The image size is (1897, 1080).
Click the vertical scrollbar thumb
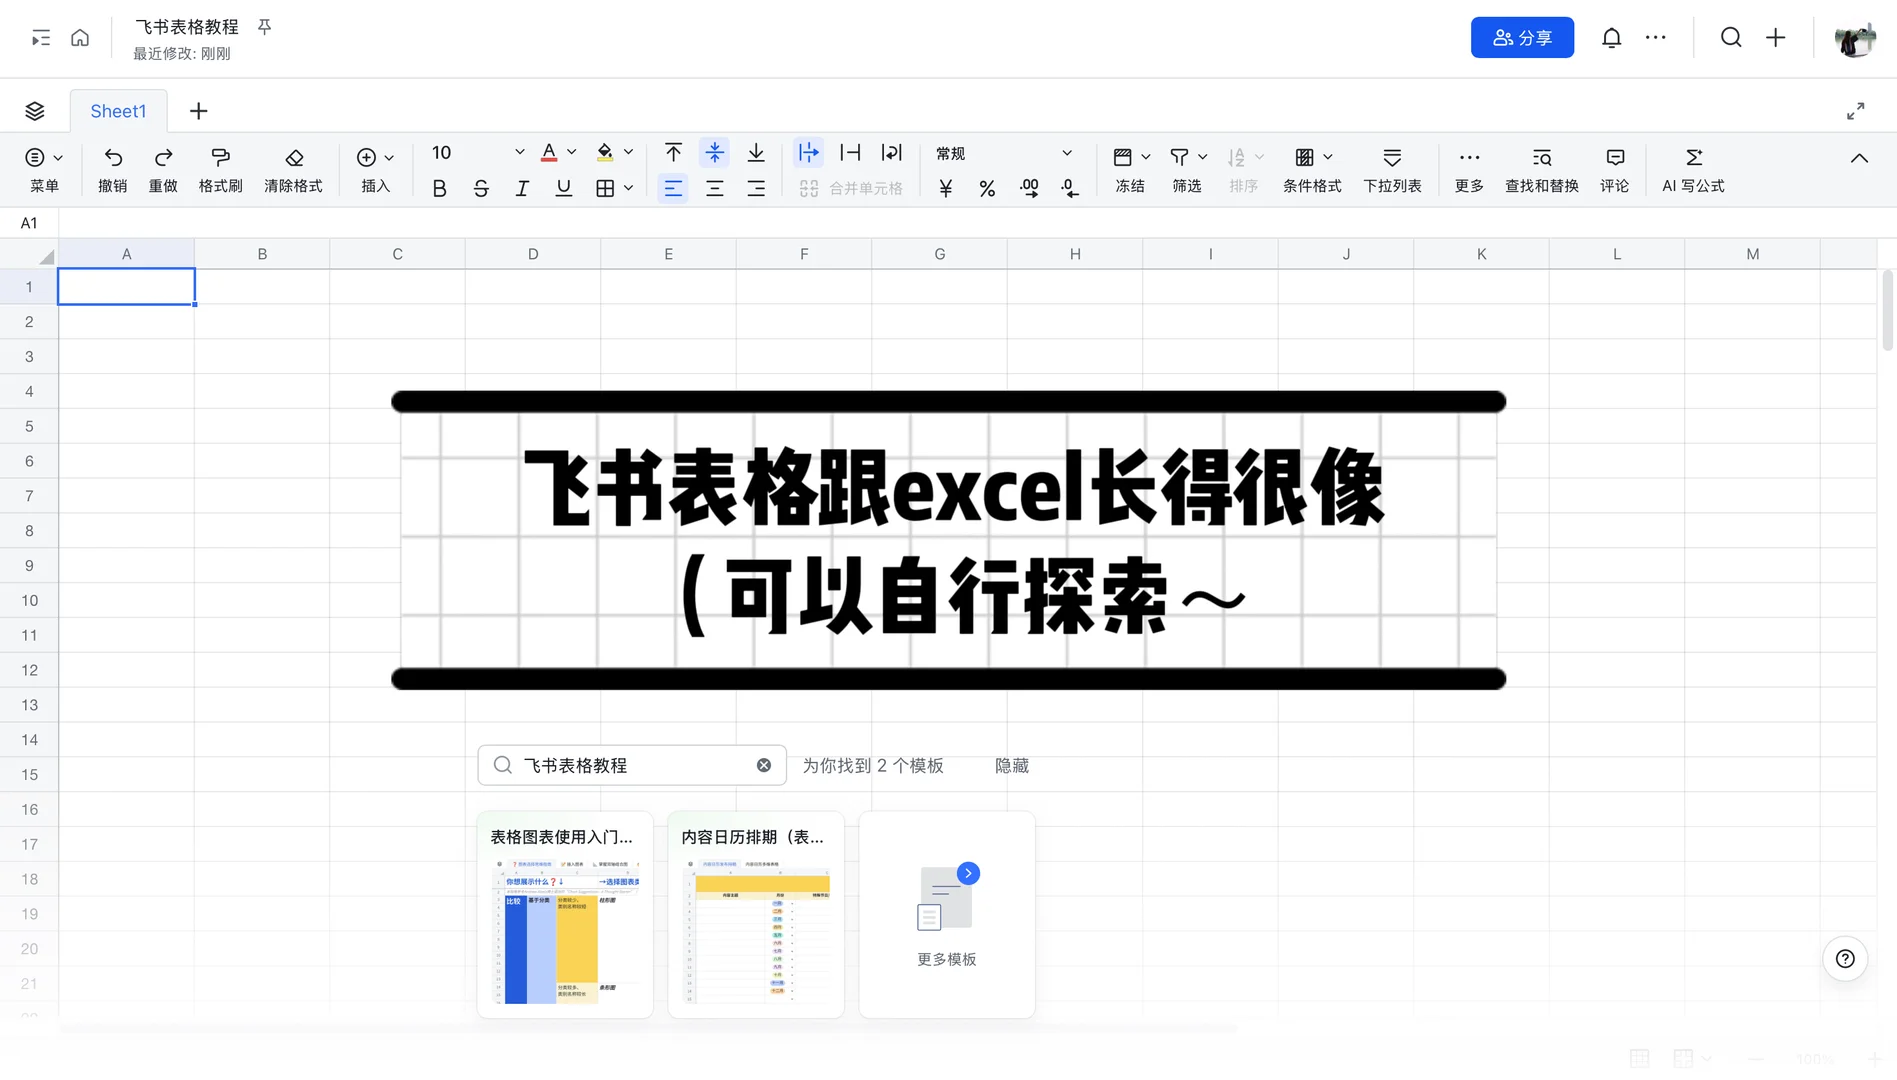(1887, 310)
